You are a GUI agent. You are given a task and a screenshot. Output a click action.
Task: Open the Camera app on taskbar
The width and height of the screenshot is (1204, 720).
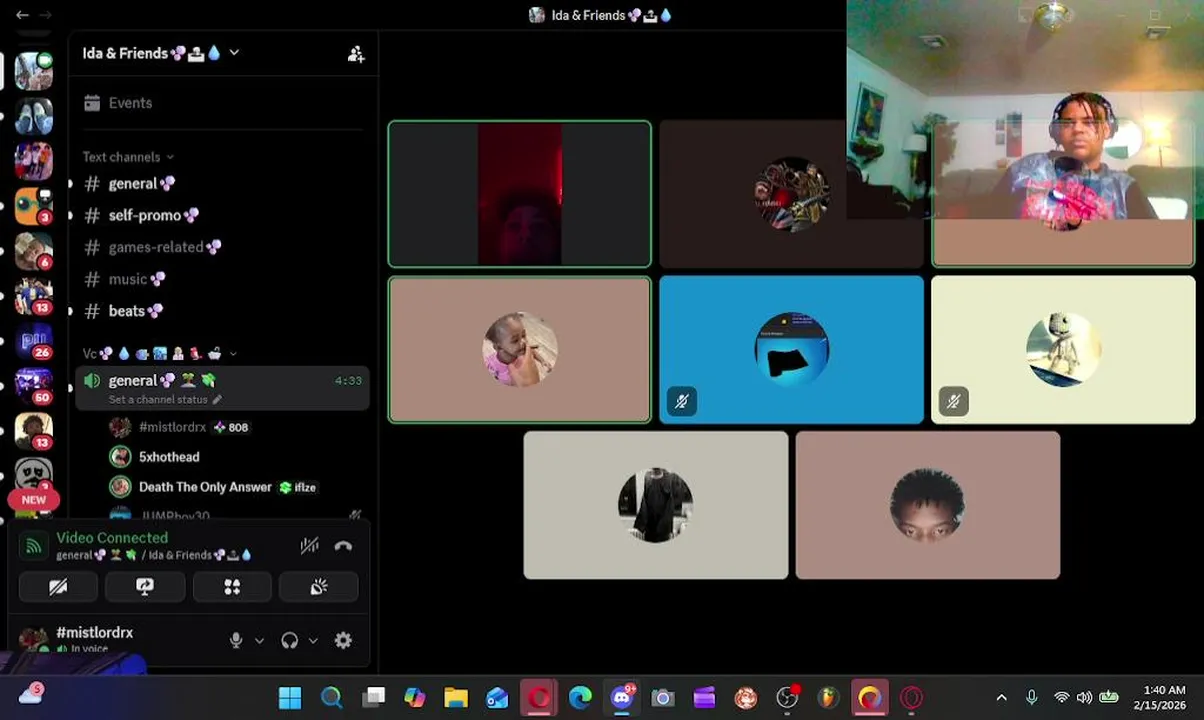pos(663,697)
